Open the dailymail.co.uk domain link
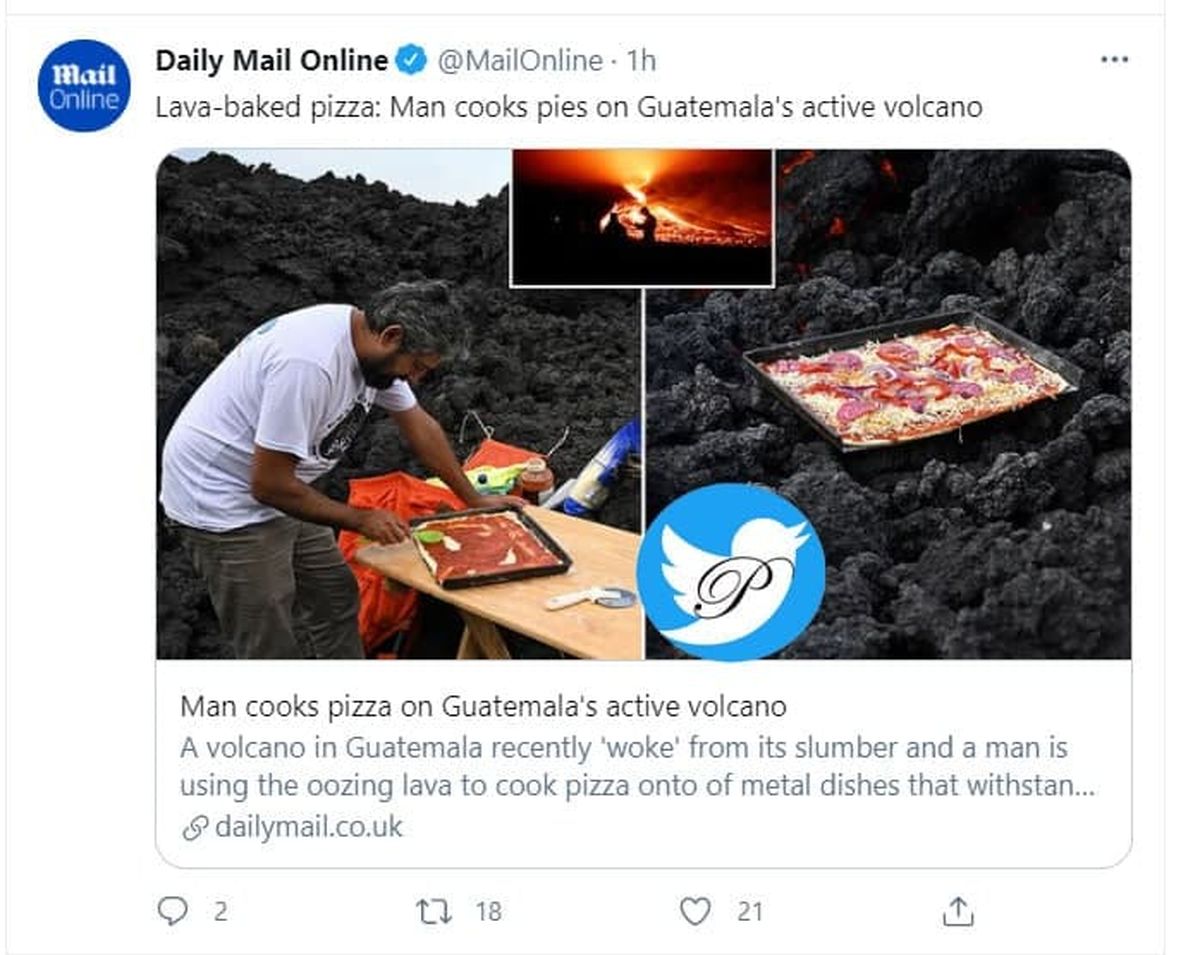The height and width of the screenshot is (955, 1200). pos(308,828)
